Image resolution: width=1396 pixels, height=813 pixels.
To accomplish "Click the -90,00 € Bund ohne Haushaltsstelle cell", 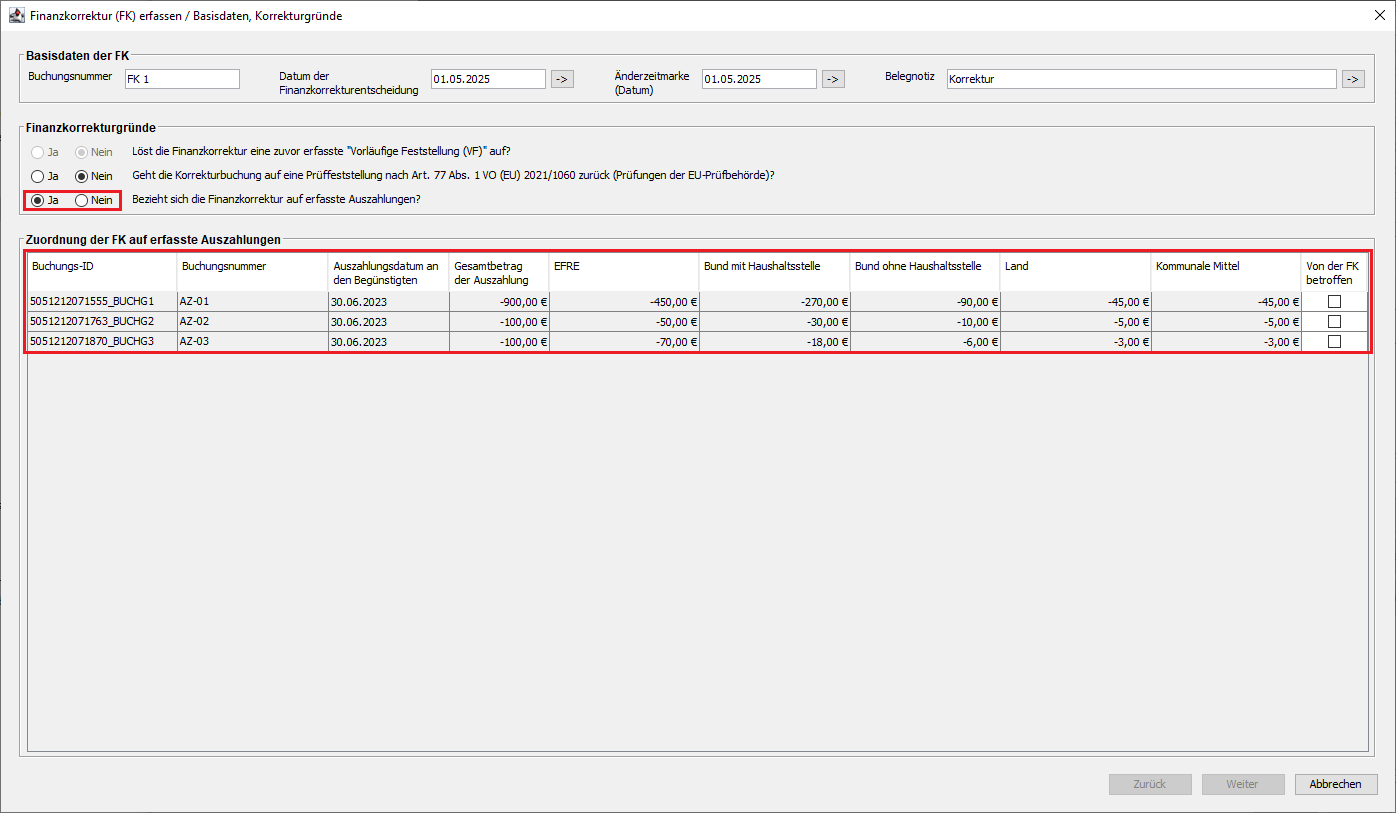I will (x=925, y=302).
